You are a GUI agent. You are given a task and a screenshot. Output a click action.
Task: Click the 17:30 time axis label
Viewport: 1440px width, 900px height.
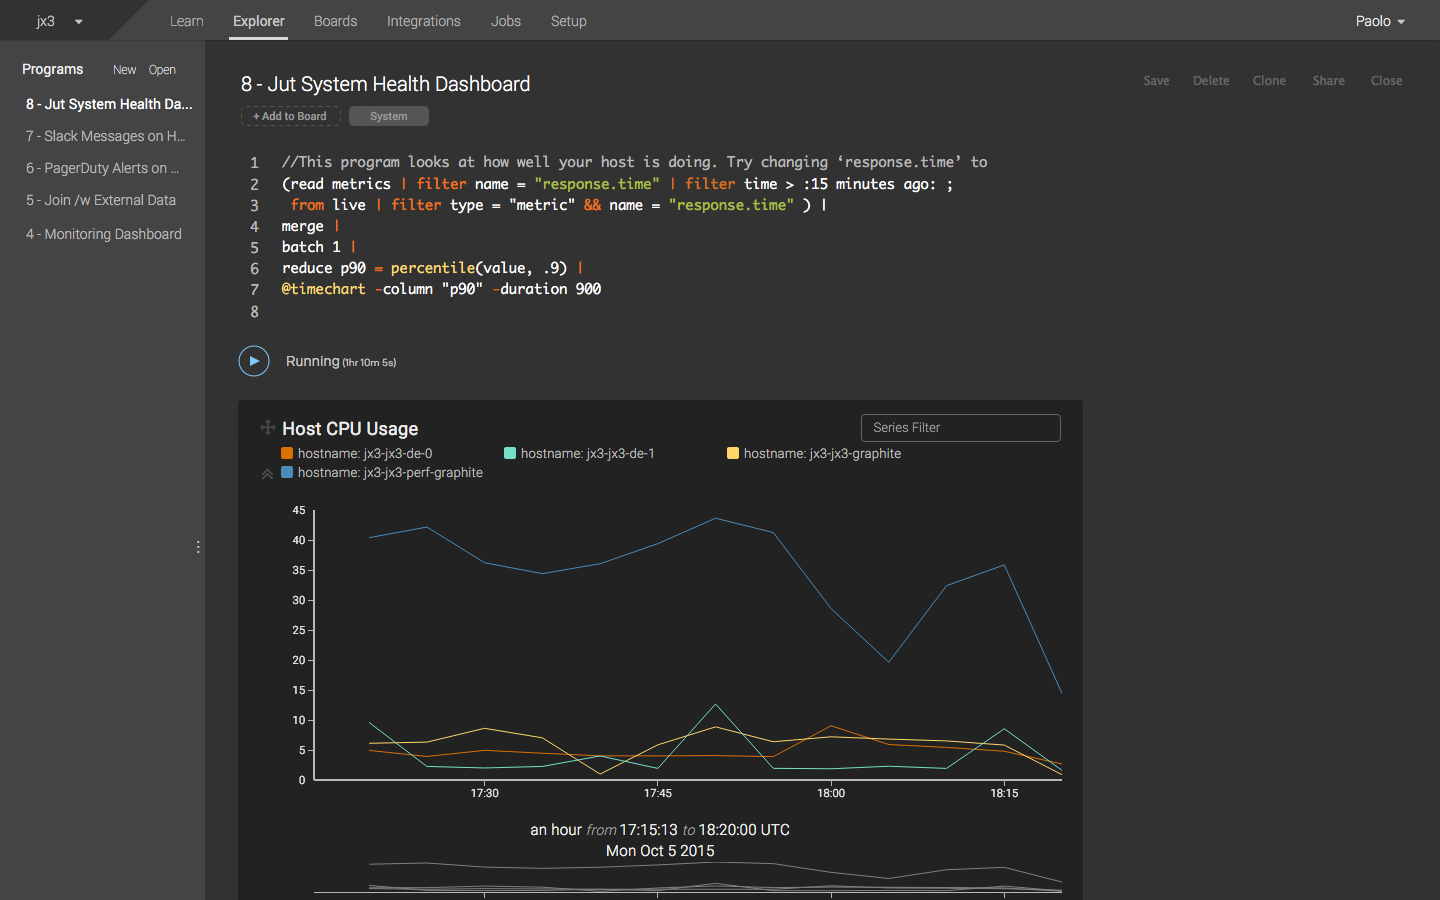coord(485,793)
